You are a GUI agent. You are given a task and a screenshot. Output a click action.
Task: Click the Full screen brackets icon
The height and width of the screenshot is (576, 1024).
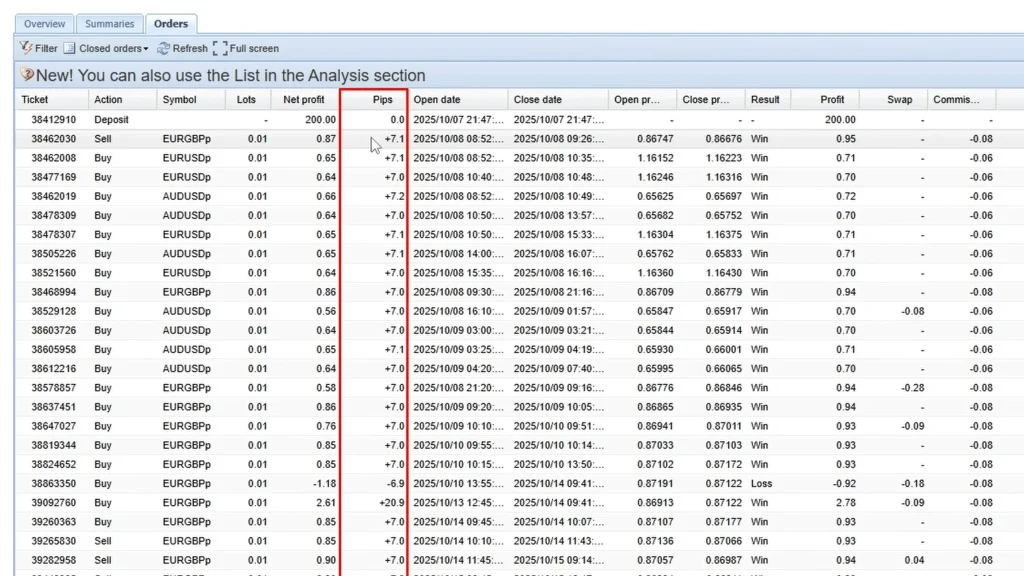coord(220,48)
